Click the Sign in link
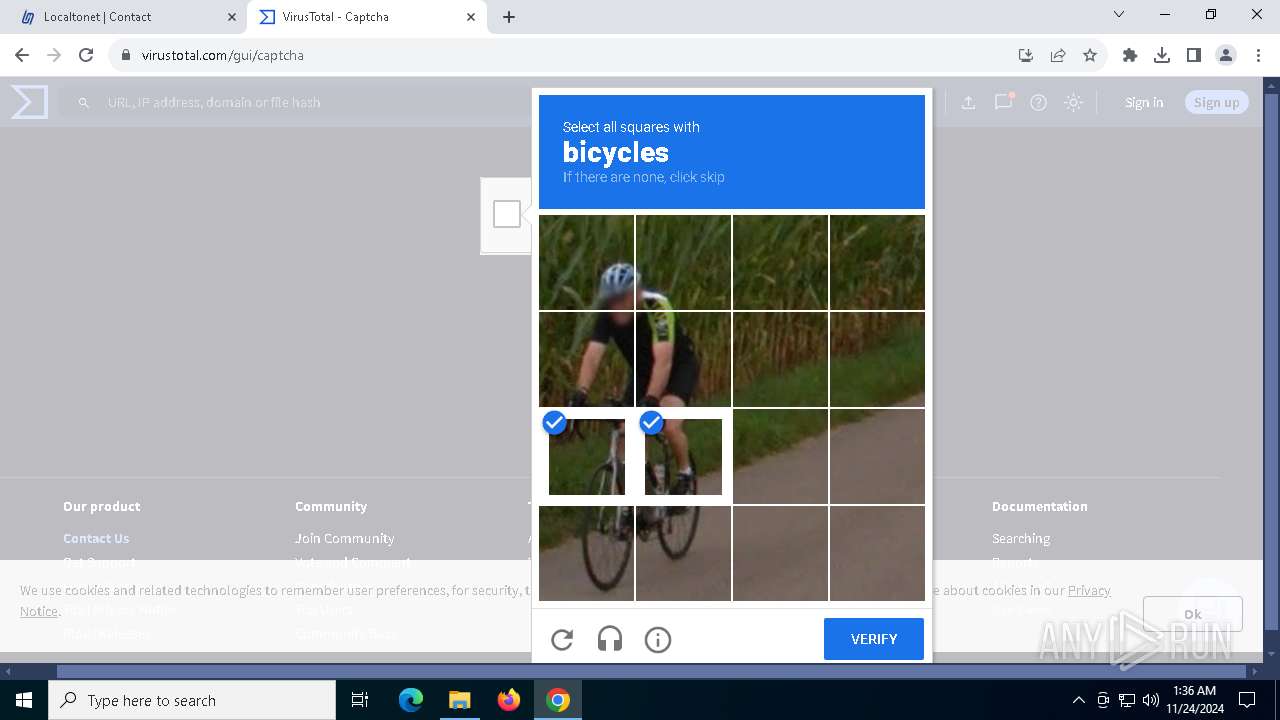Image resolution: width=1280 pixels, height=720 pixels. [1144, 102]
